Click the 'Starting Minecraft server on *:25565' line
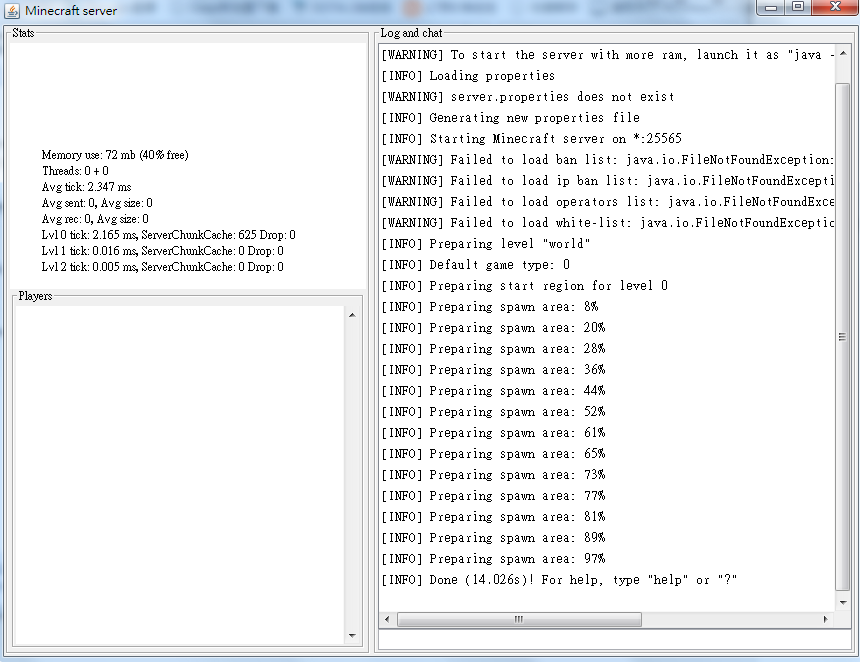The width and height of the screenshot is (860, 662). [531, 138]
